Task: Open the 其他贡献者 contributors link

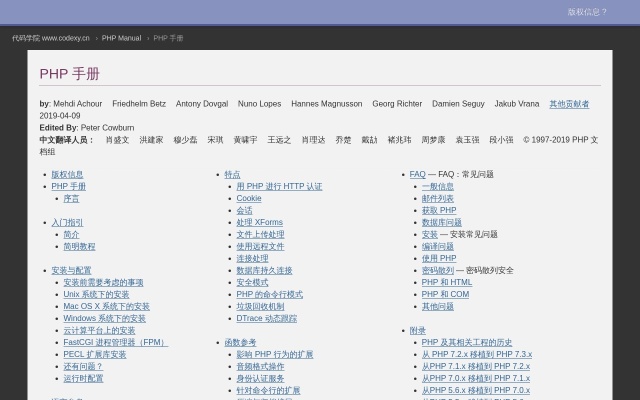Action: [x=569, y=103]
